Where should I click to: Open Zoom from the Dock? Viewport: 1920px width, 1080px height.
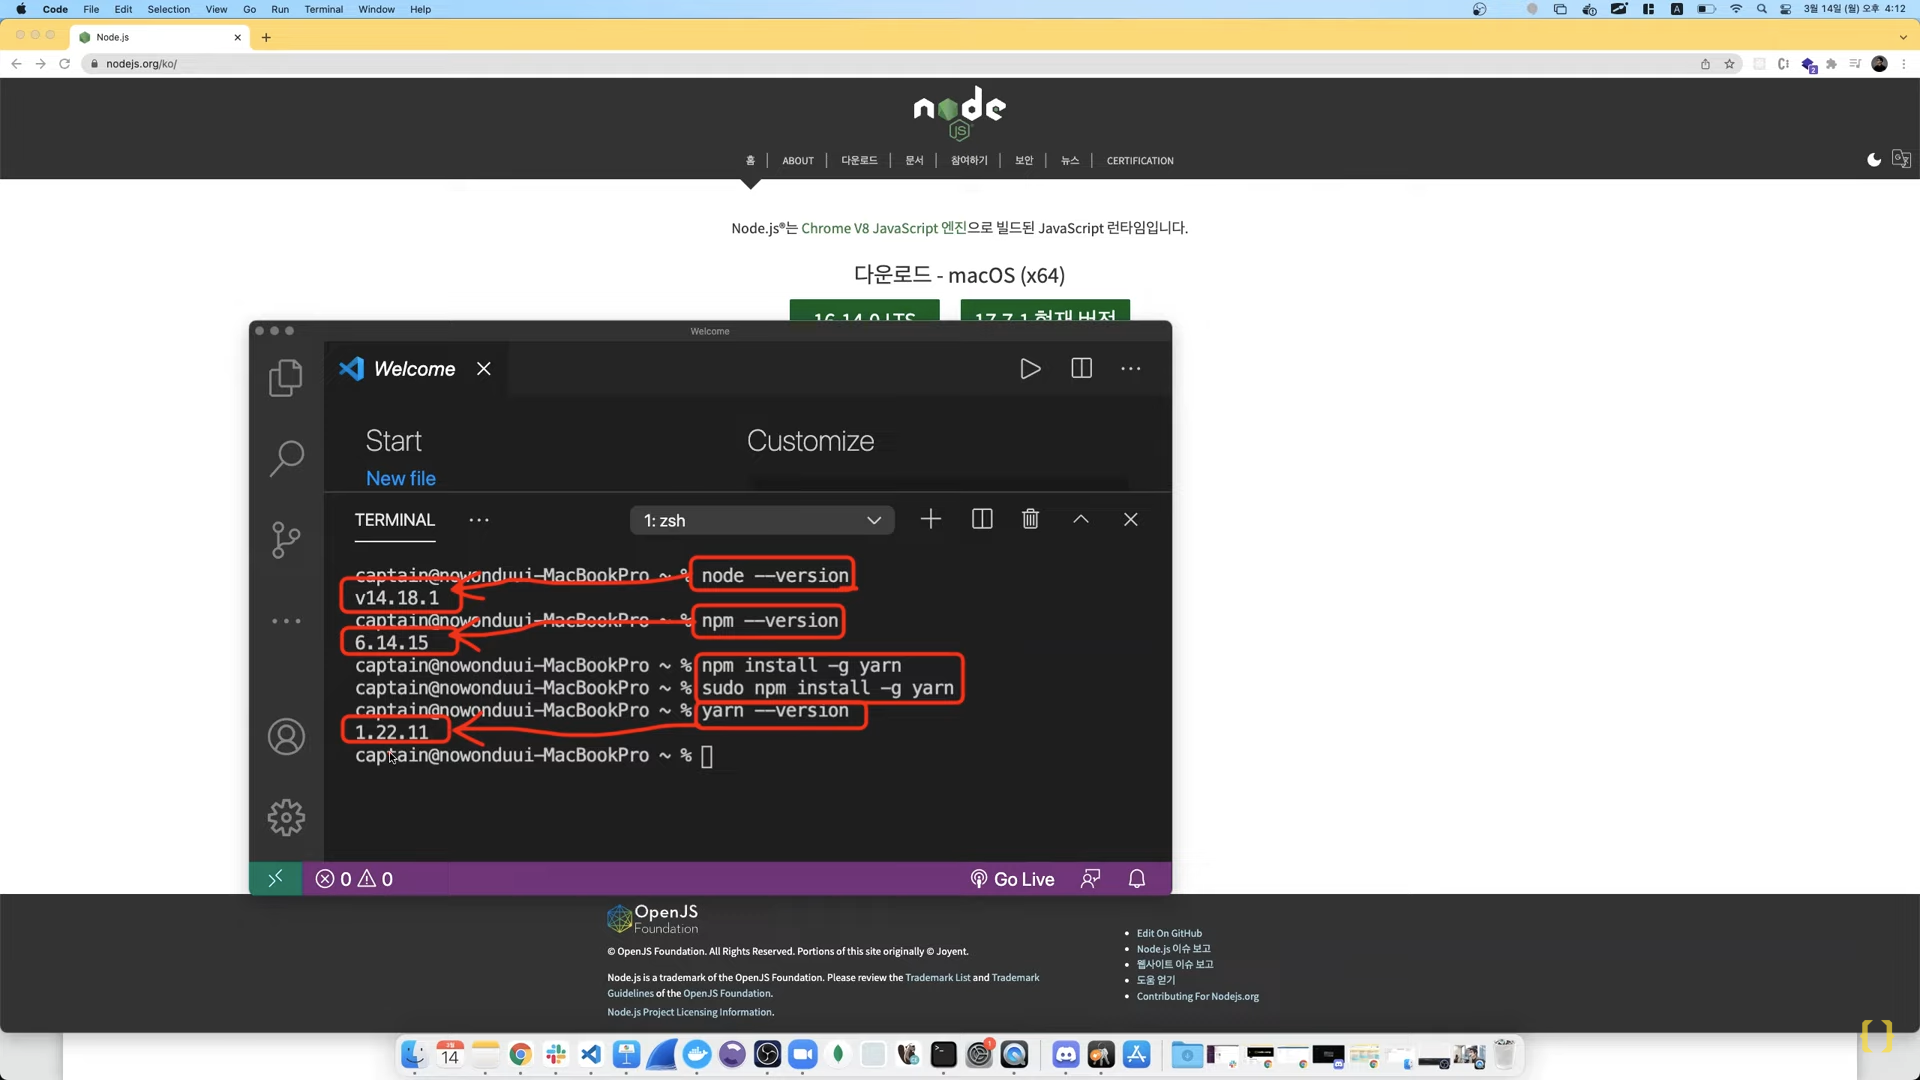click(802, 1055)
